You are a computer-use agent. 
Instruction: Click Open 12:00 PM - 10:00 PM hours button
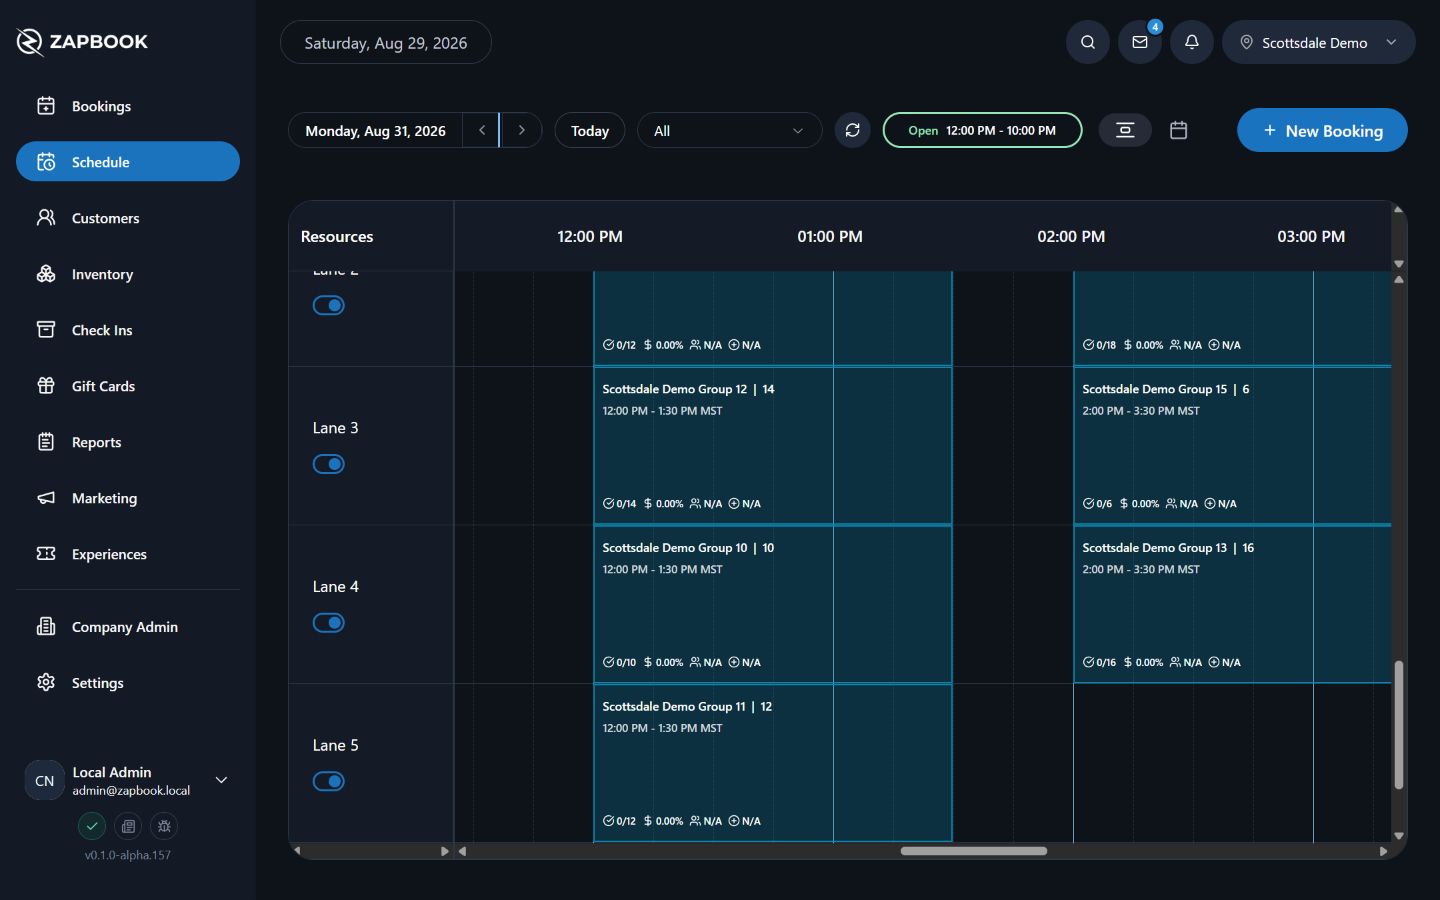pos(982,130)
